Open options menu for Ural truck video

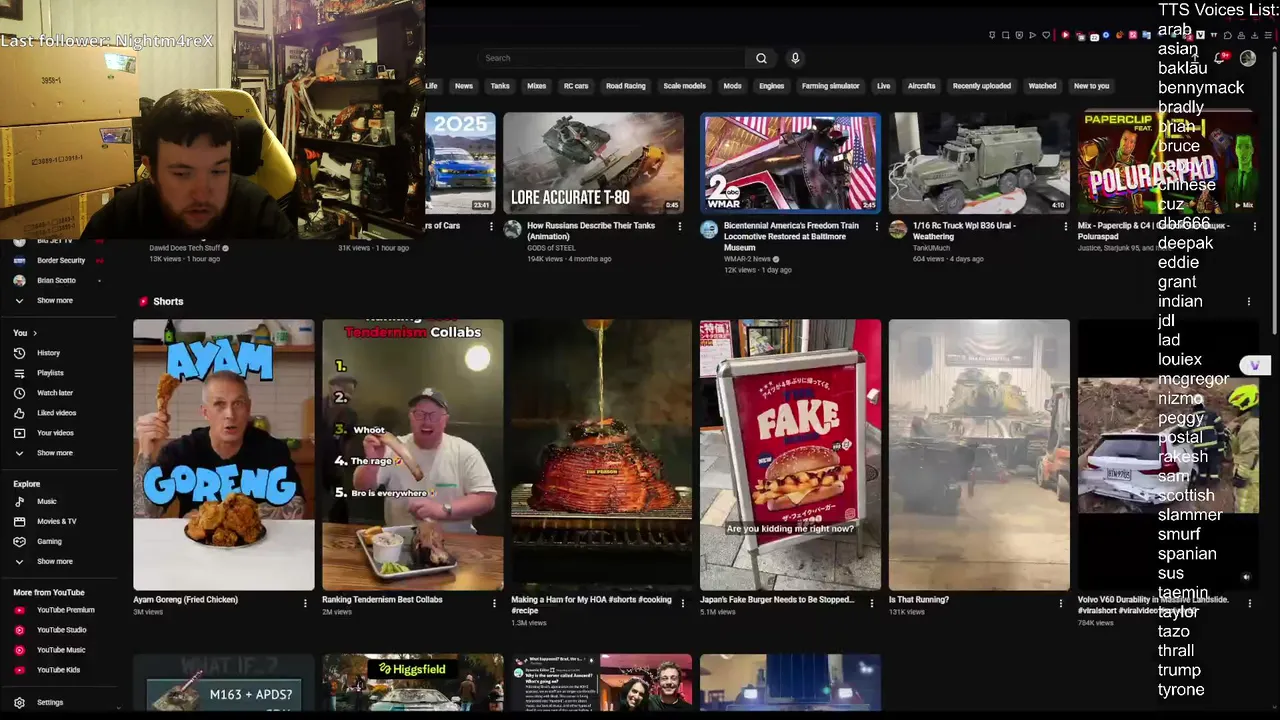[1065, 226]
